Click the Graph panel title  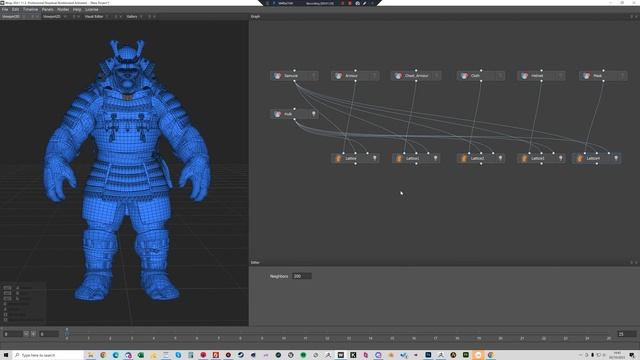(256, 17)
